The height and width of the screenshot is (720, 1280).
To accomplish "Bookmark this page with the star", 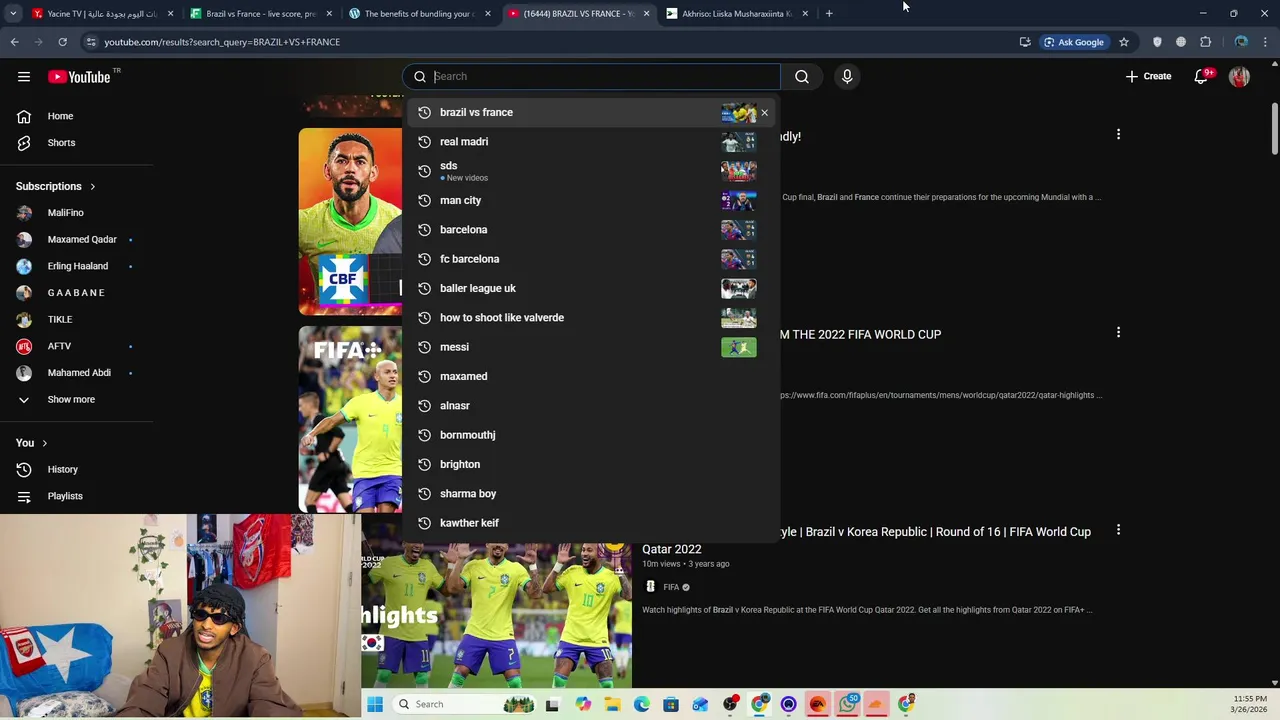I will point(1124,42).
